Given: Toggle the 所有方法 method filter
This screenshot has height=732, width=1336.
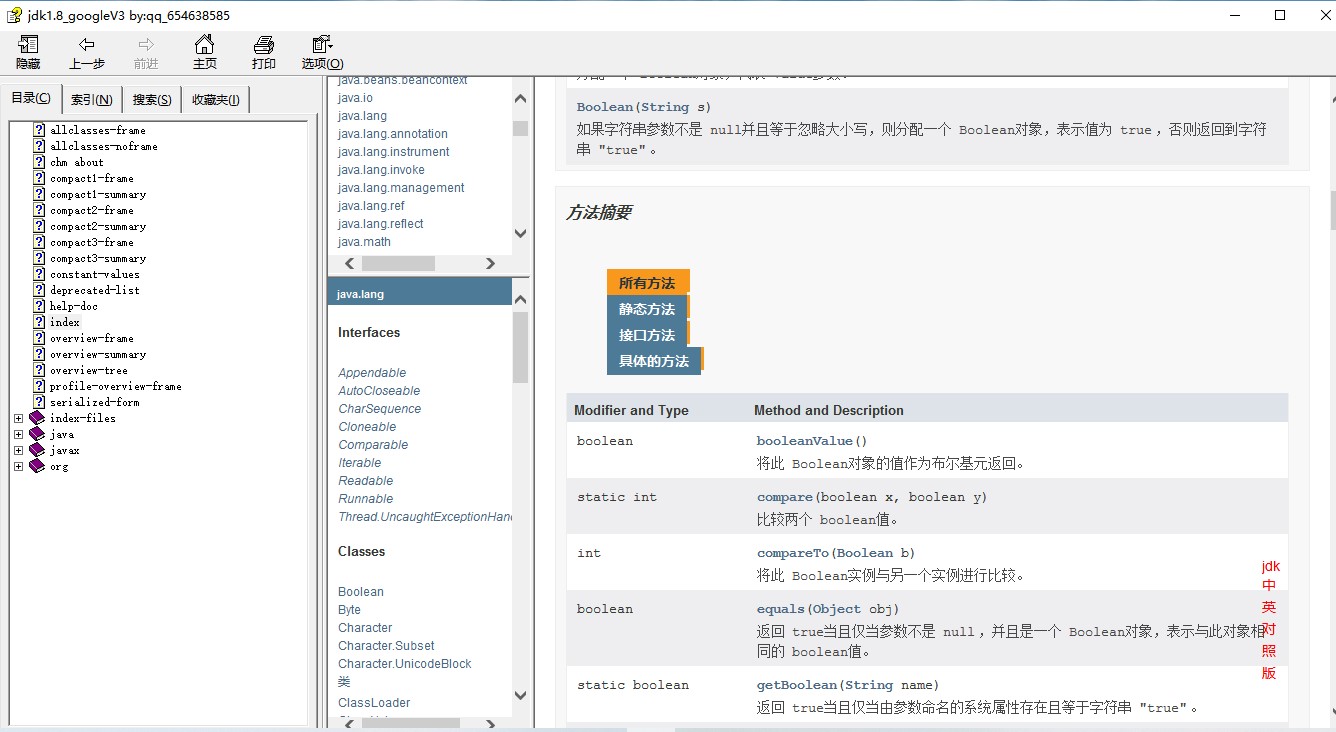Looking at the screenshot, I should (647, 282).
